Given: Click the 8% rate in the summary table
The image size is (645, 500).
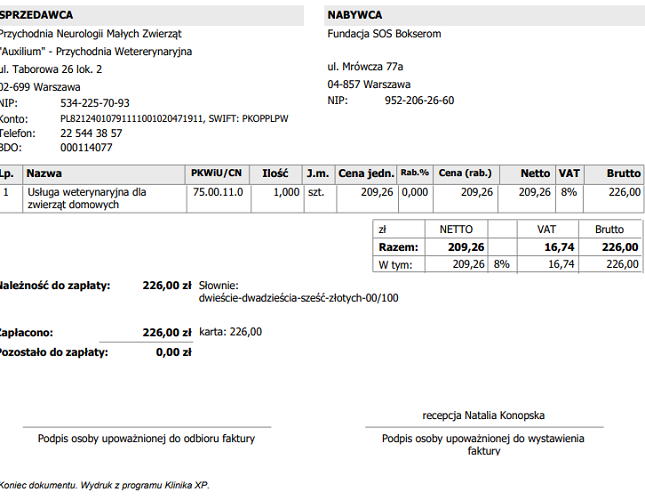Looking at the screenshot, I should pos(502,264).
